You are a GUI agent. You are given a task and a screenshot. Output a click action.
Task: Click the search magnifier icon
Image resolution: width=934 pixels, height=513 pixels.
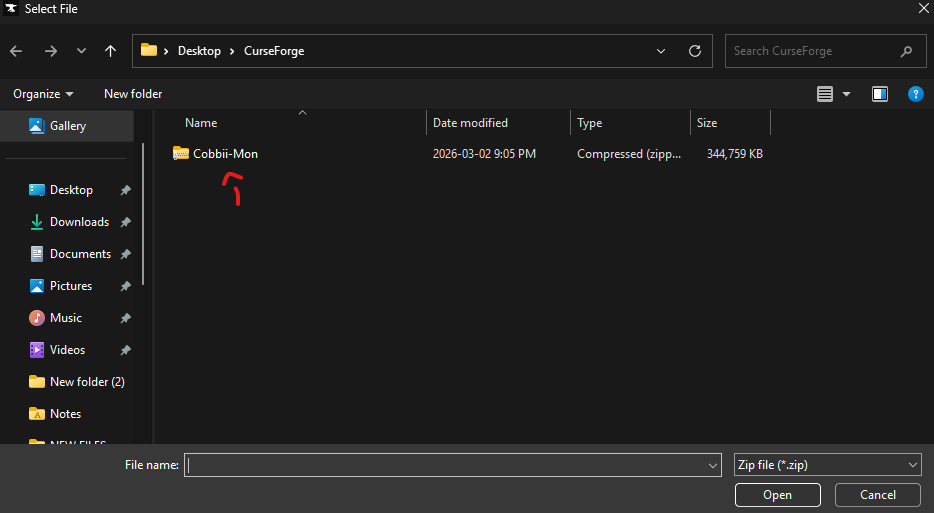[x=906, y=51]
